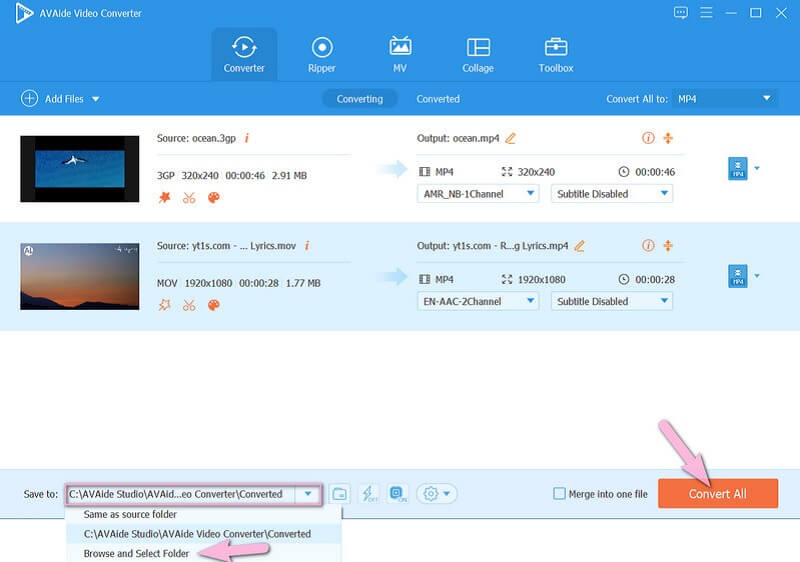Click the 1920x1080 output resolution value

541,279
